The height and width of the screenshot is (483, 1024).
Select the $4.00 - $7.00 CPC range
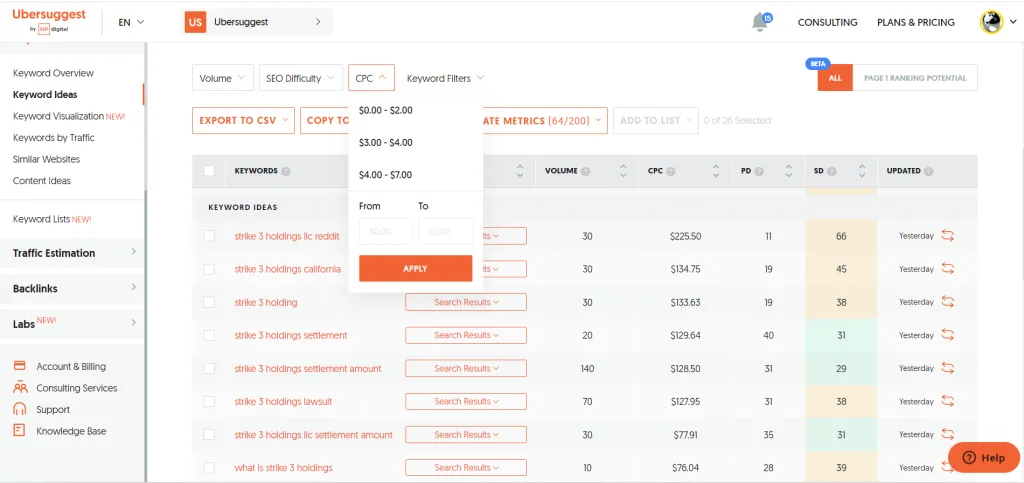point(385,174)
